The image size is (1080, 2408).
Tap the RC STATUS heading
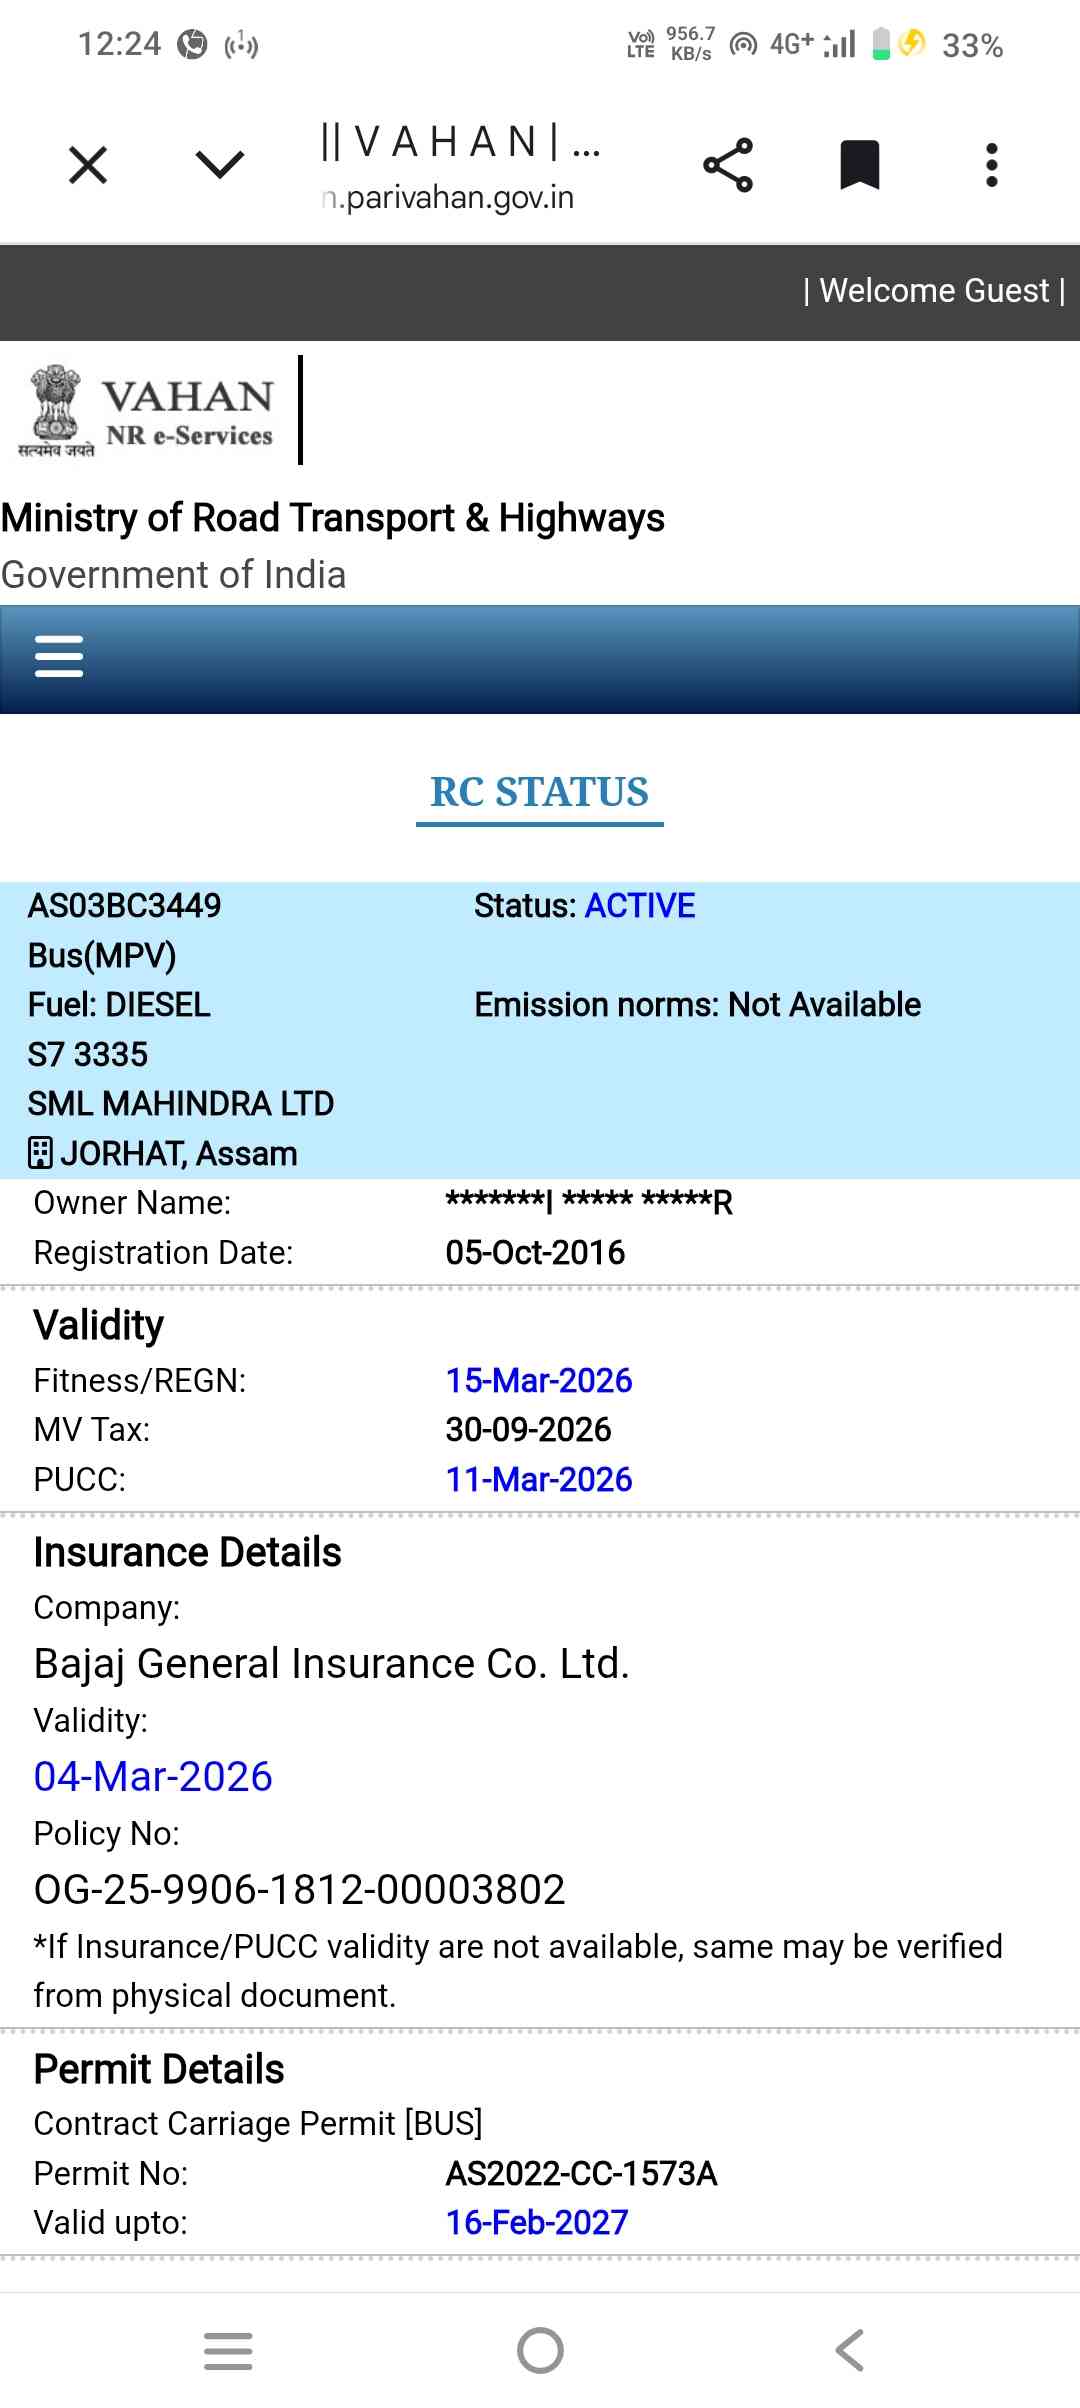click(540, 792)
